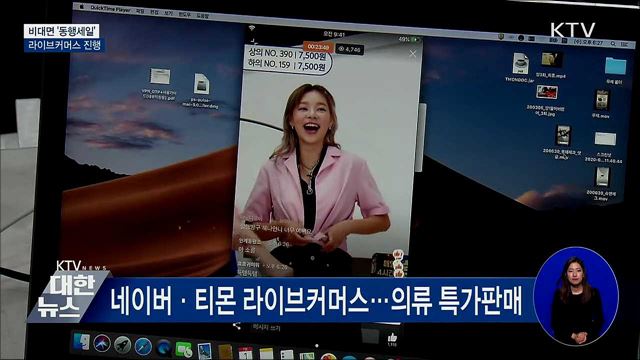Open Notification Center in menu bar

(625, 44)
